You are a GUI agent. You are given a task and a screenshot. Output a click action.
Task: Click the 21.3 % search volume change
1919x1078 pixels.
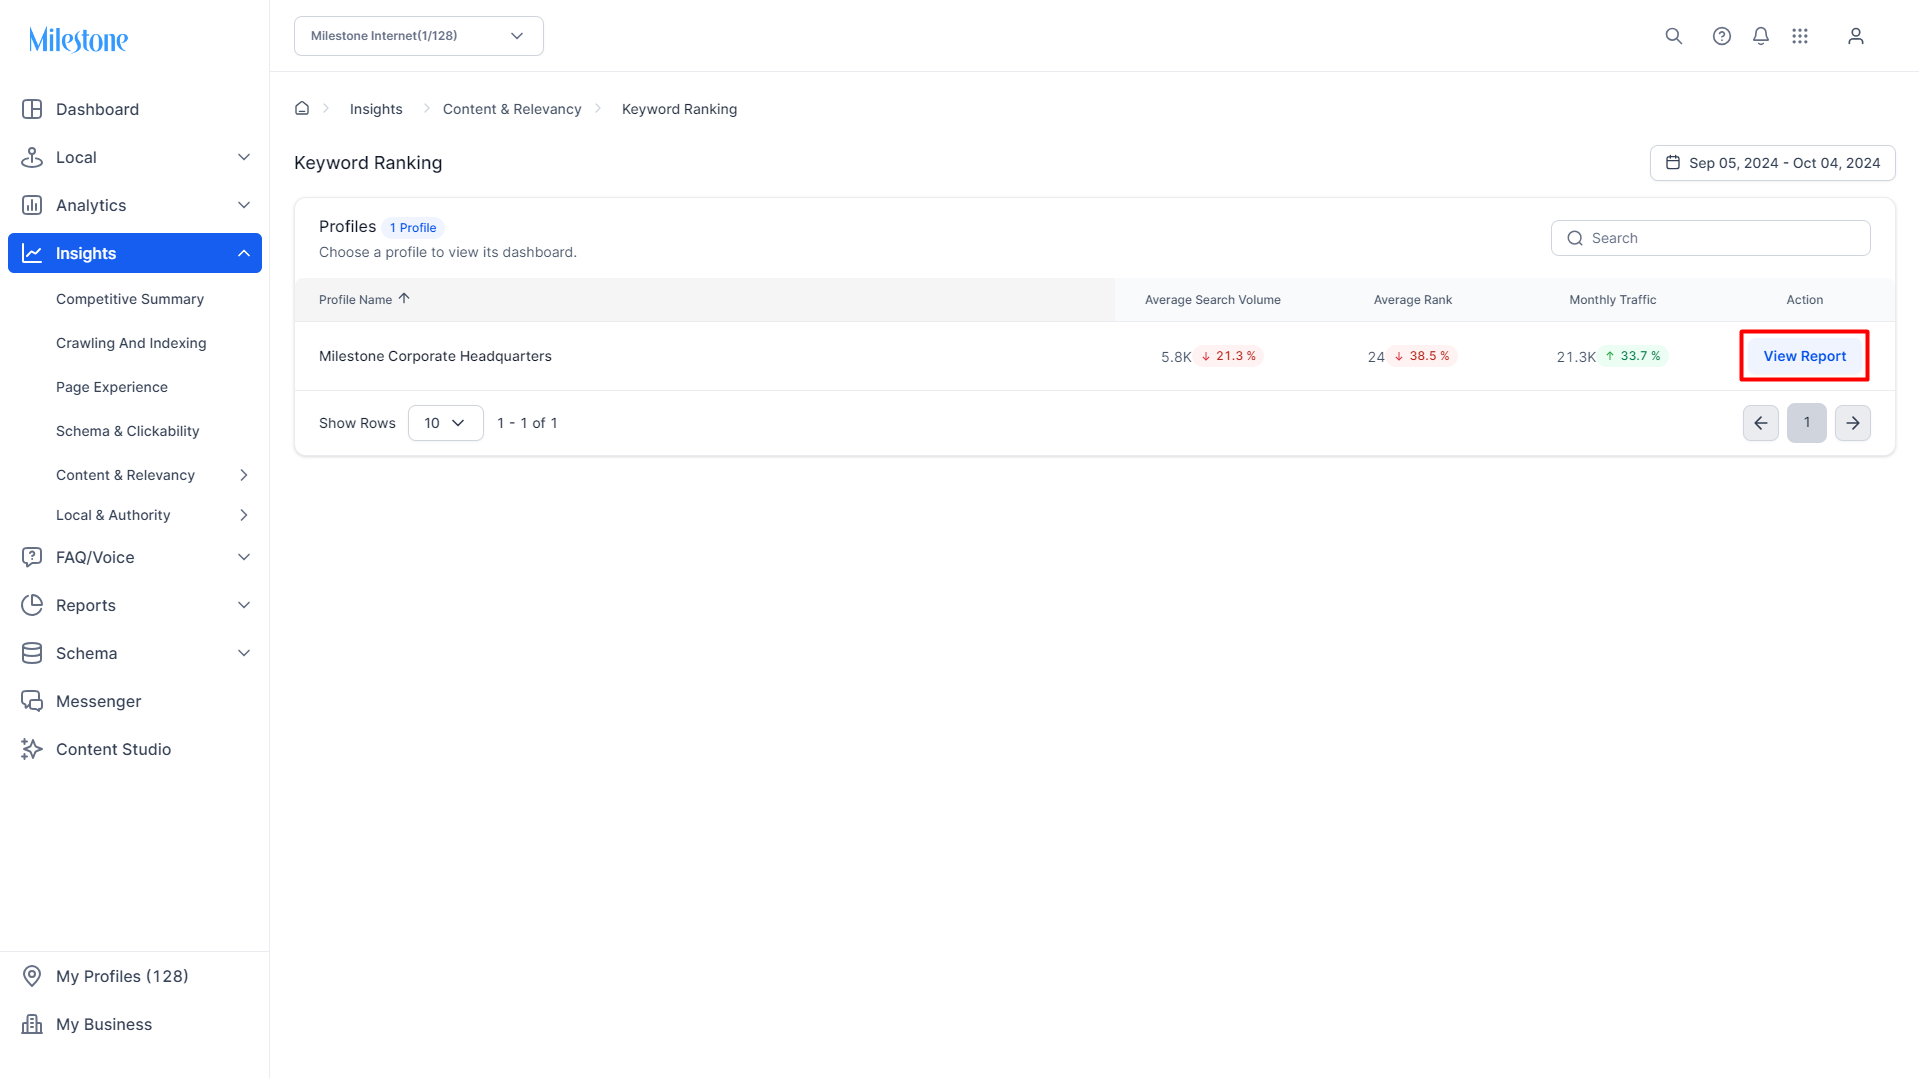tap(1230, 356)
